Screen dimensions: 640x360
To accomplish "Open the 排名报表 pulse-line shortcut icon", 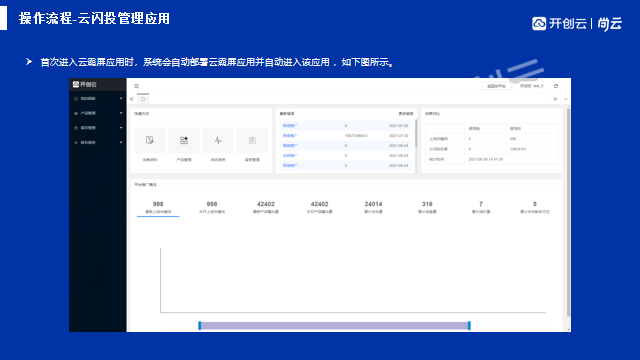I will (x=218, y=140).
